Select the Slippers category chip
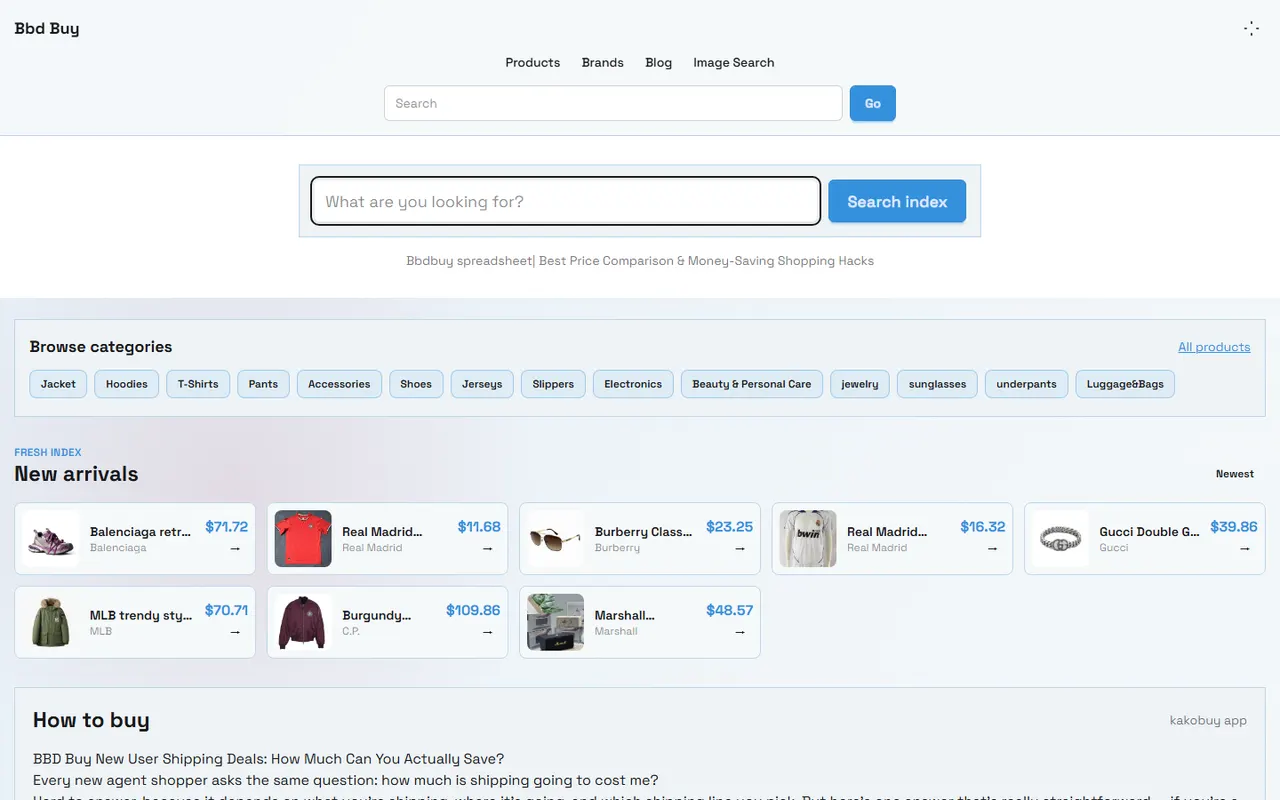This screenshot has height=800, width=1280. tap(553, 384)
